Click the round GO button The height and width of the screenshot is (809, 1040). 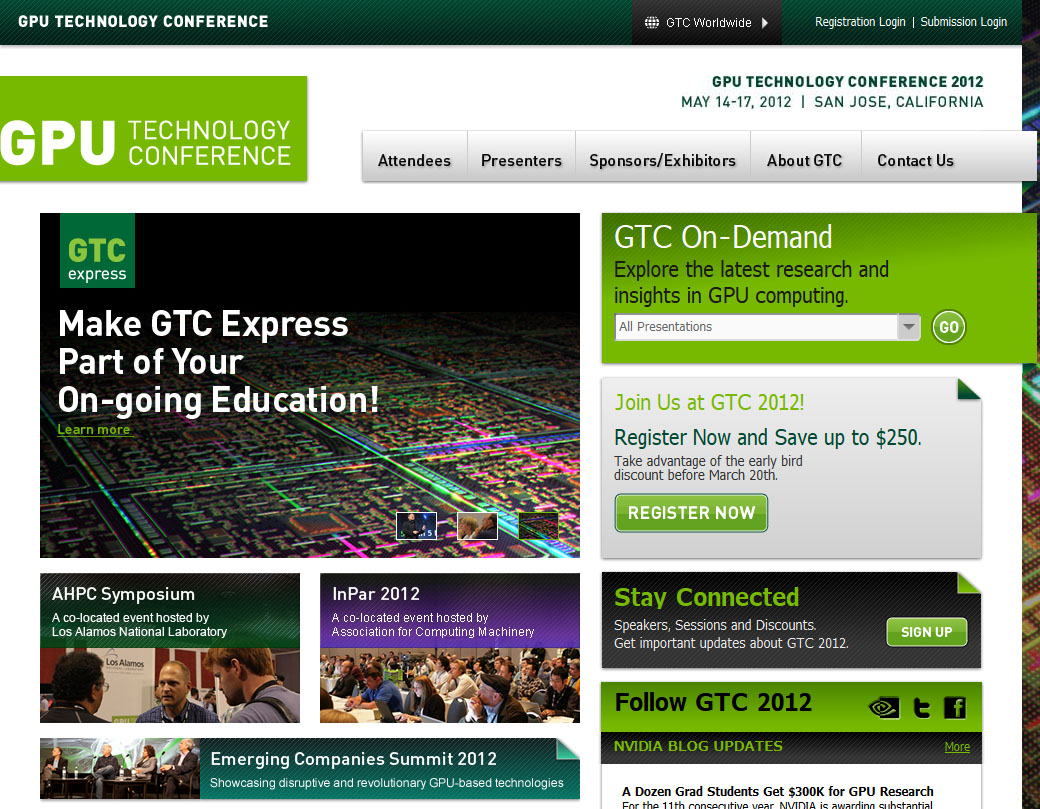(948, 327)
